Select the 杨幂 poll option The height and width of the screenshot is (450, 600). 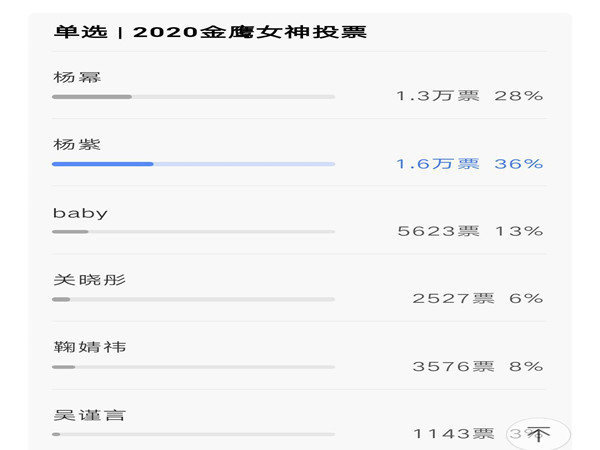click(299, 85)
